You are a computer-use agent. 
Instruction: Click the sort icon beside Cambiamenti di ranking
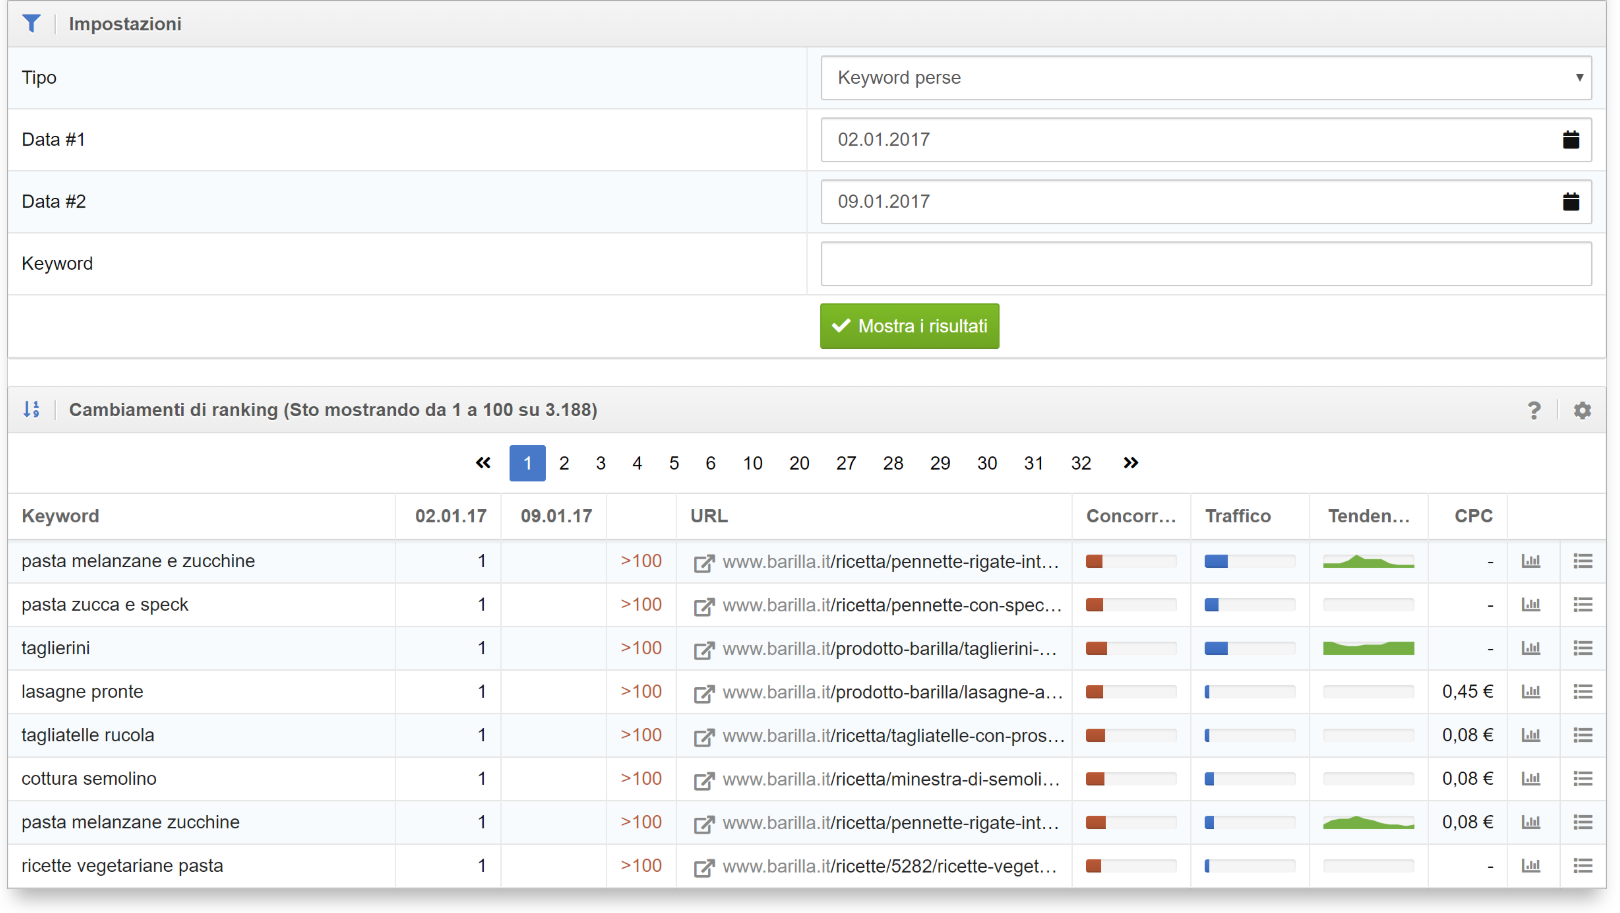click(x=32, y=409)
